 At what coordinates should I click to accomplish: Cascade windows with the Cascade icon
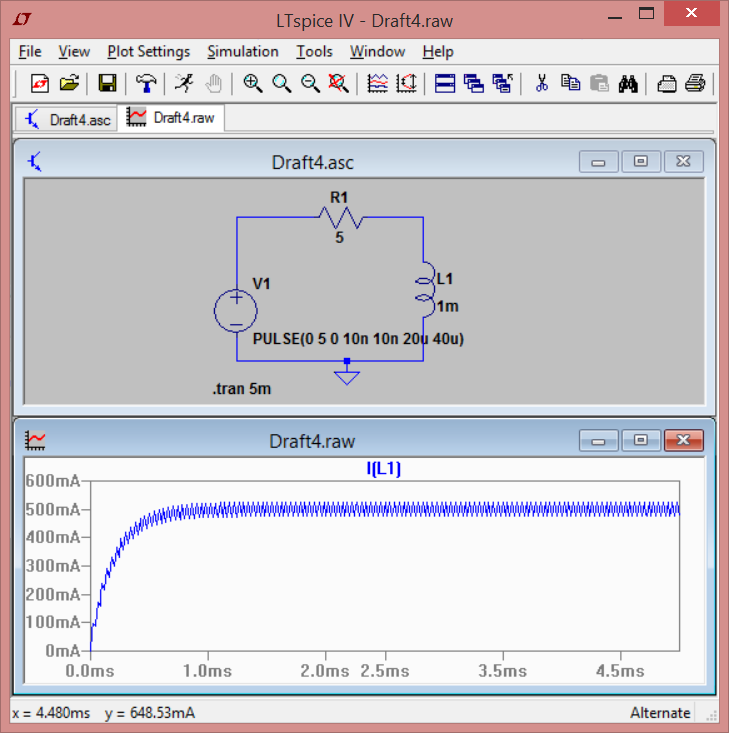[x=474, y=84]
